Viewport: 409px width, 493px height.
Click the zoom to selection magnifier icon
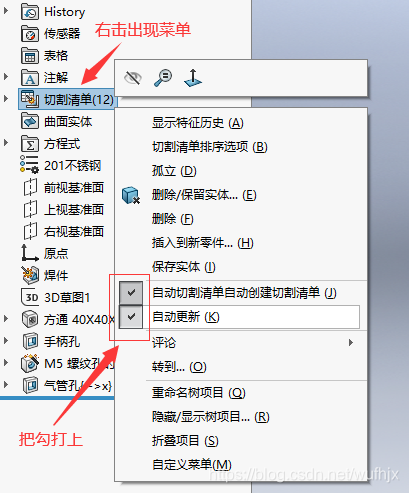coord(163,78)
